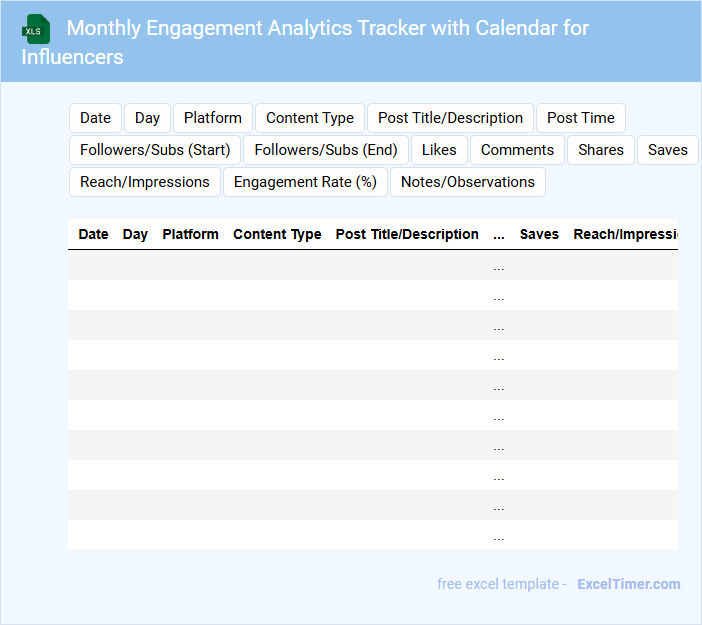The image size is (702, 625).
Task: Click the green XLS file icon
Action: 36,29
